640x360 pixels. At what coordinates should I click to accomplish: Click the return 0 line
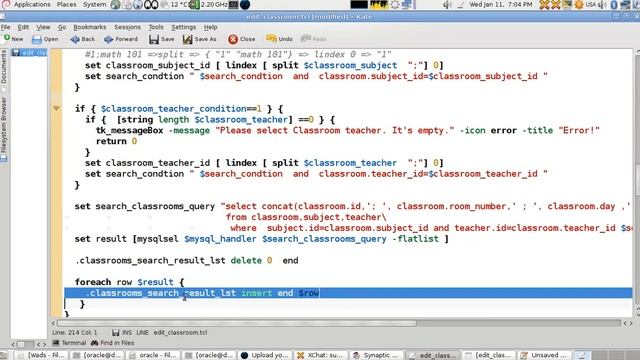pyautogui.click(x=116, y=141)
